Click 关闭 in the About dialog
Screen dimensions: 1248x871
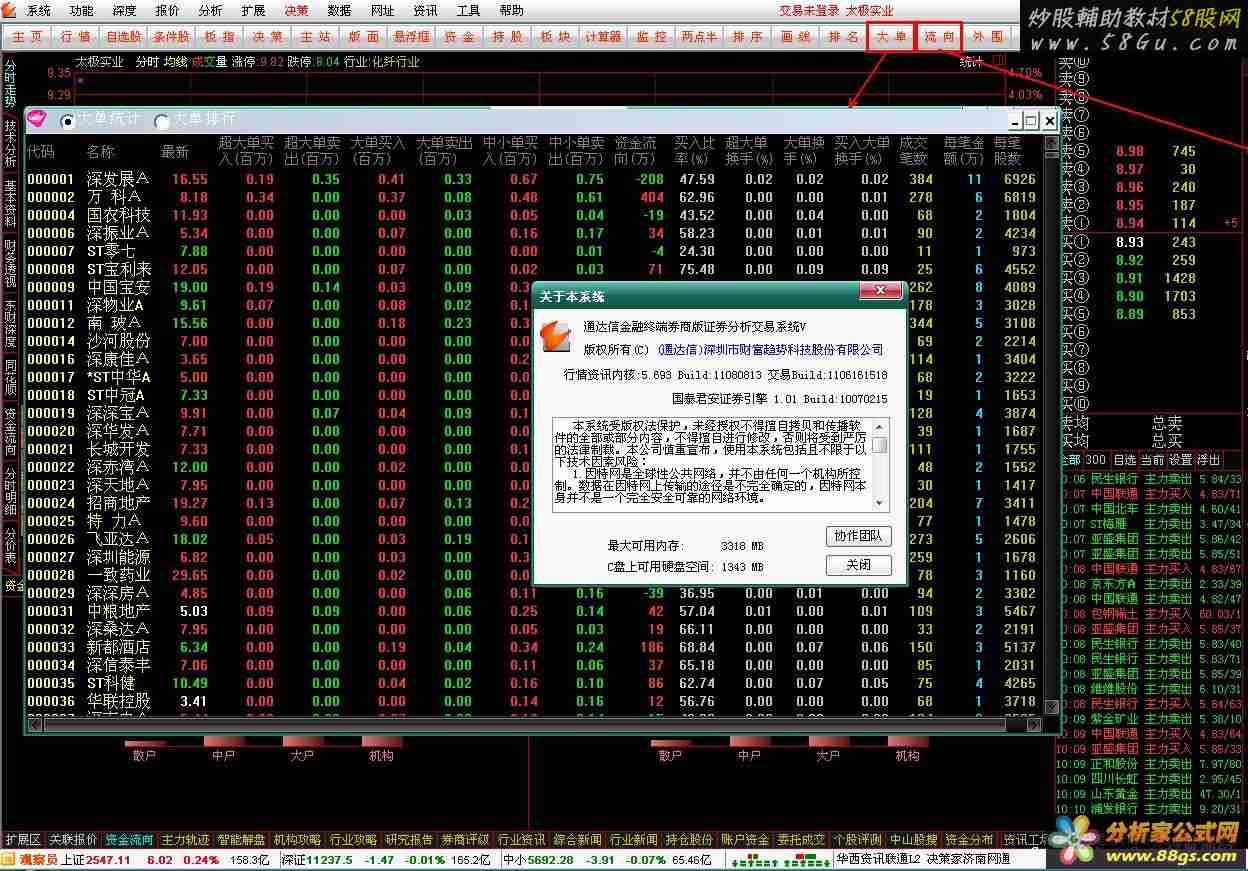point(858,565)
